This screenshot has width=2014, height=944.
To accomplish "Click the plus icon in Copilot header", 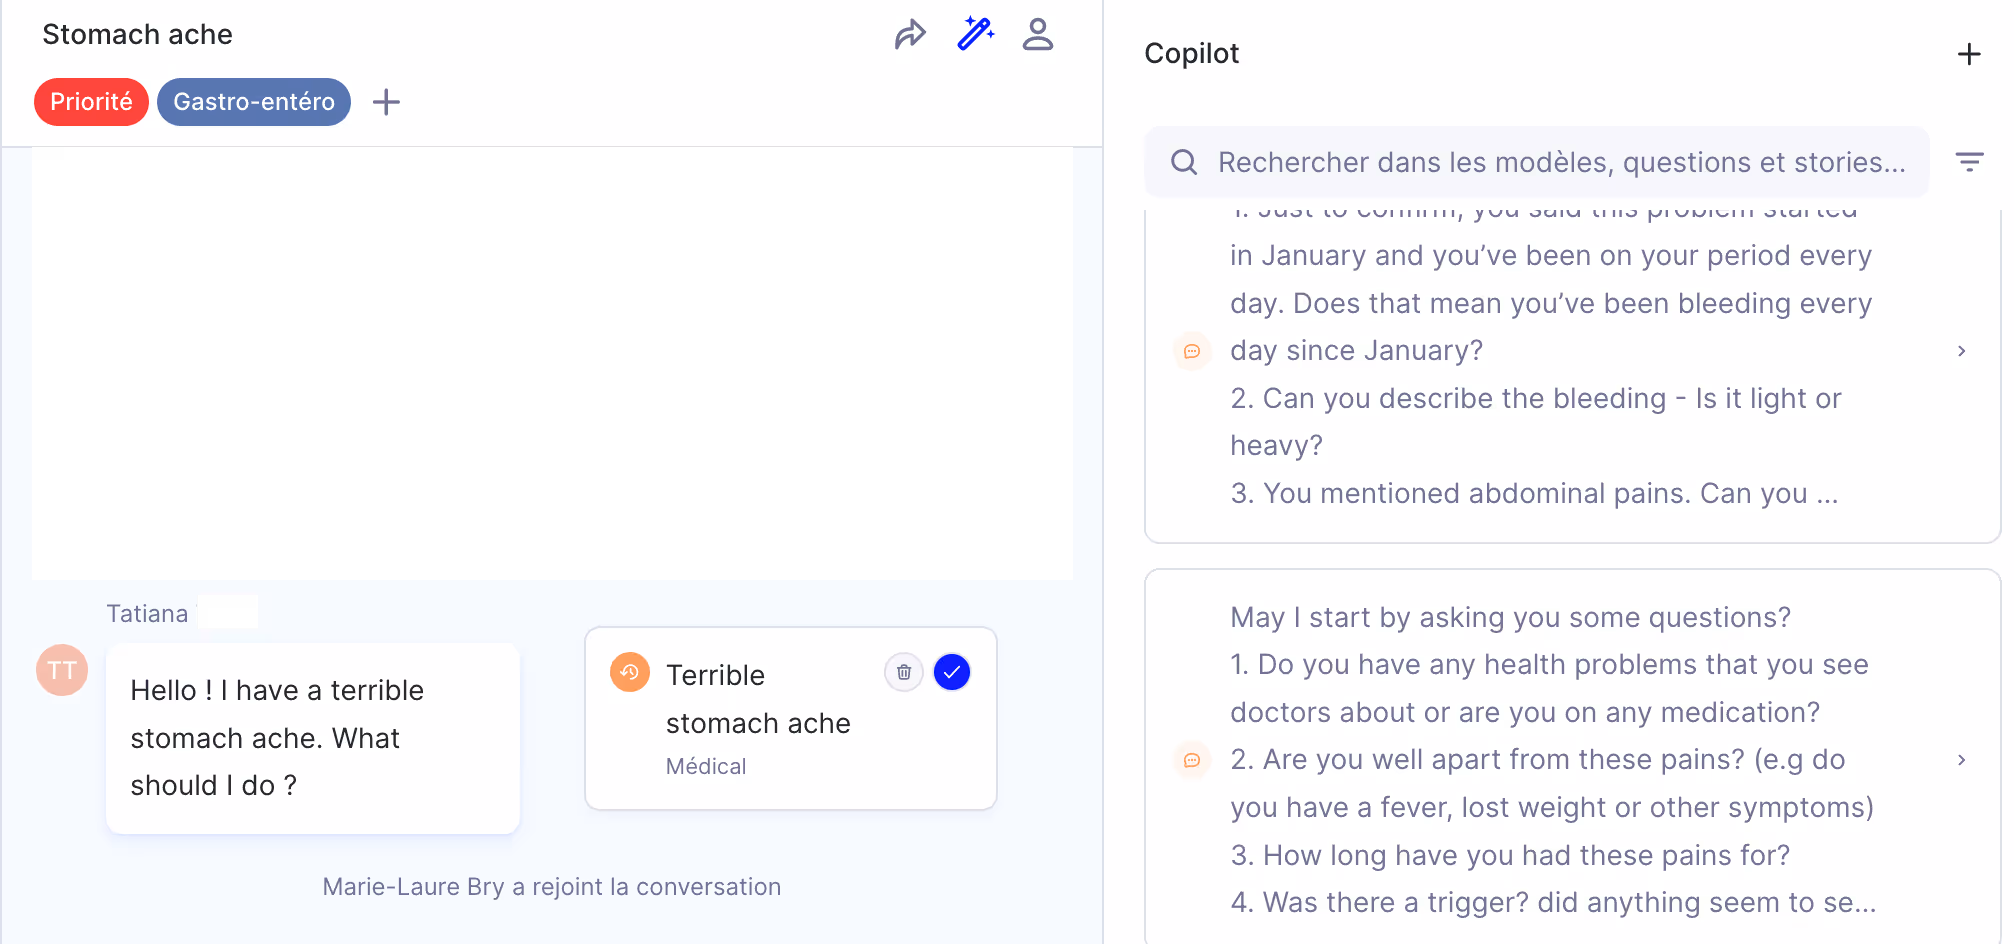I will point(1969,54).
